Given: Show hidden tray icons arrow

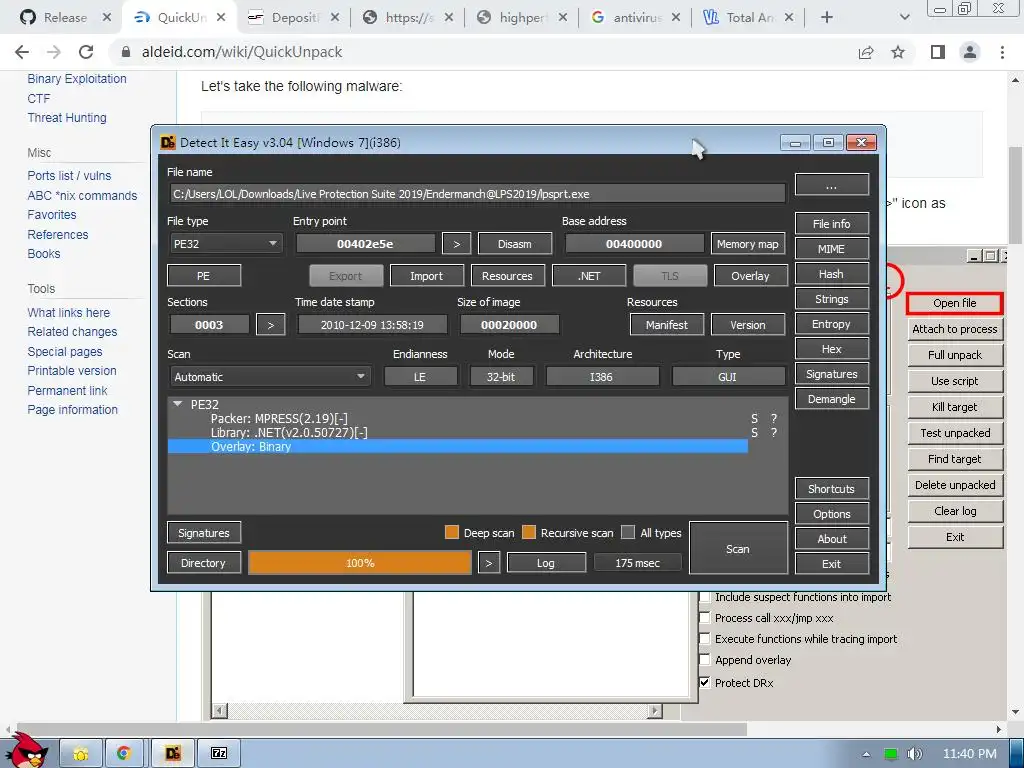Looking at the screenshot, I should coord(866,754).
